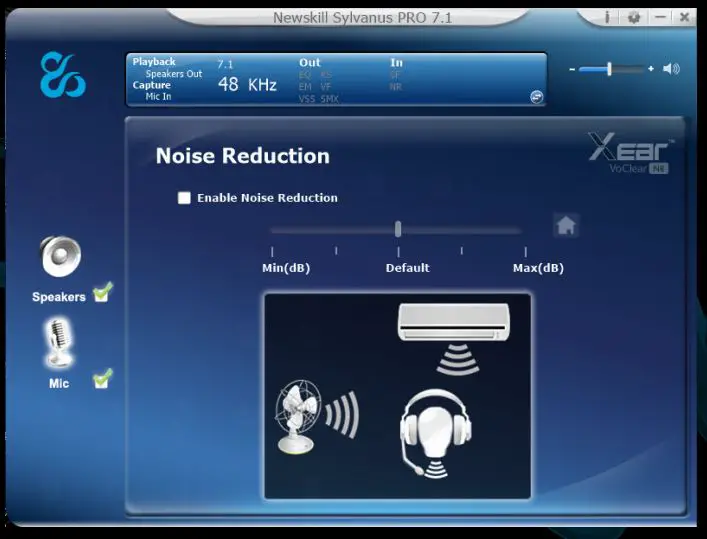Click the 'Default' slider label

(407, 268)
